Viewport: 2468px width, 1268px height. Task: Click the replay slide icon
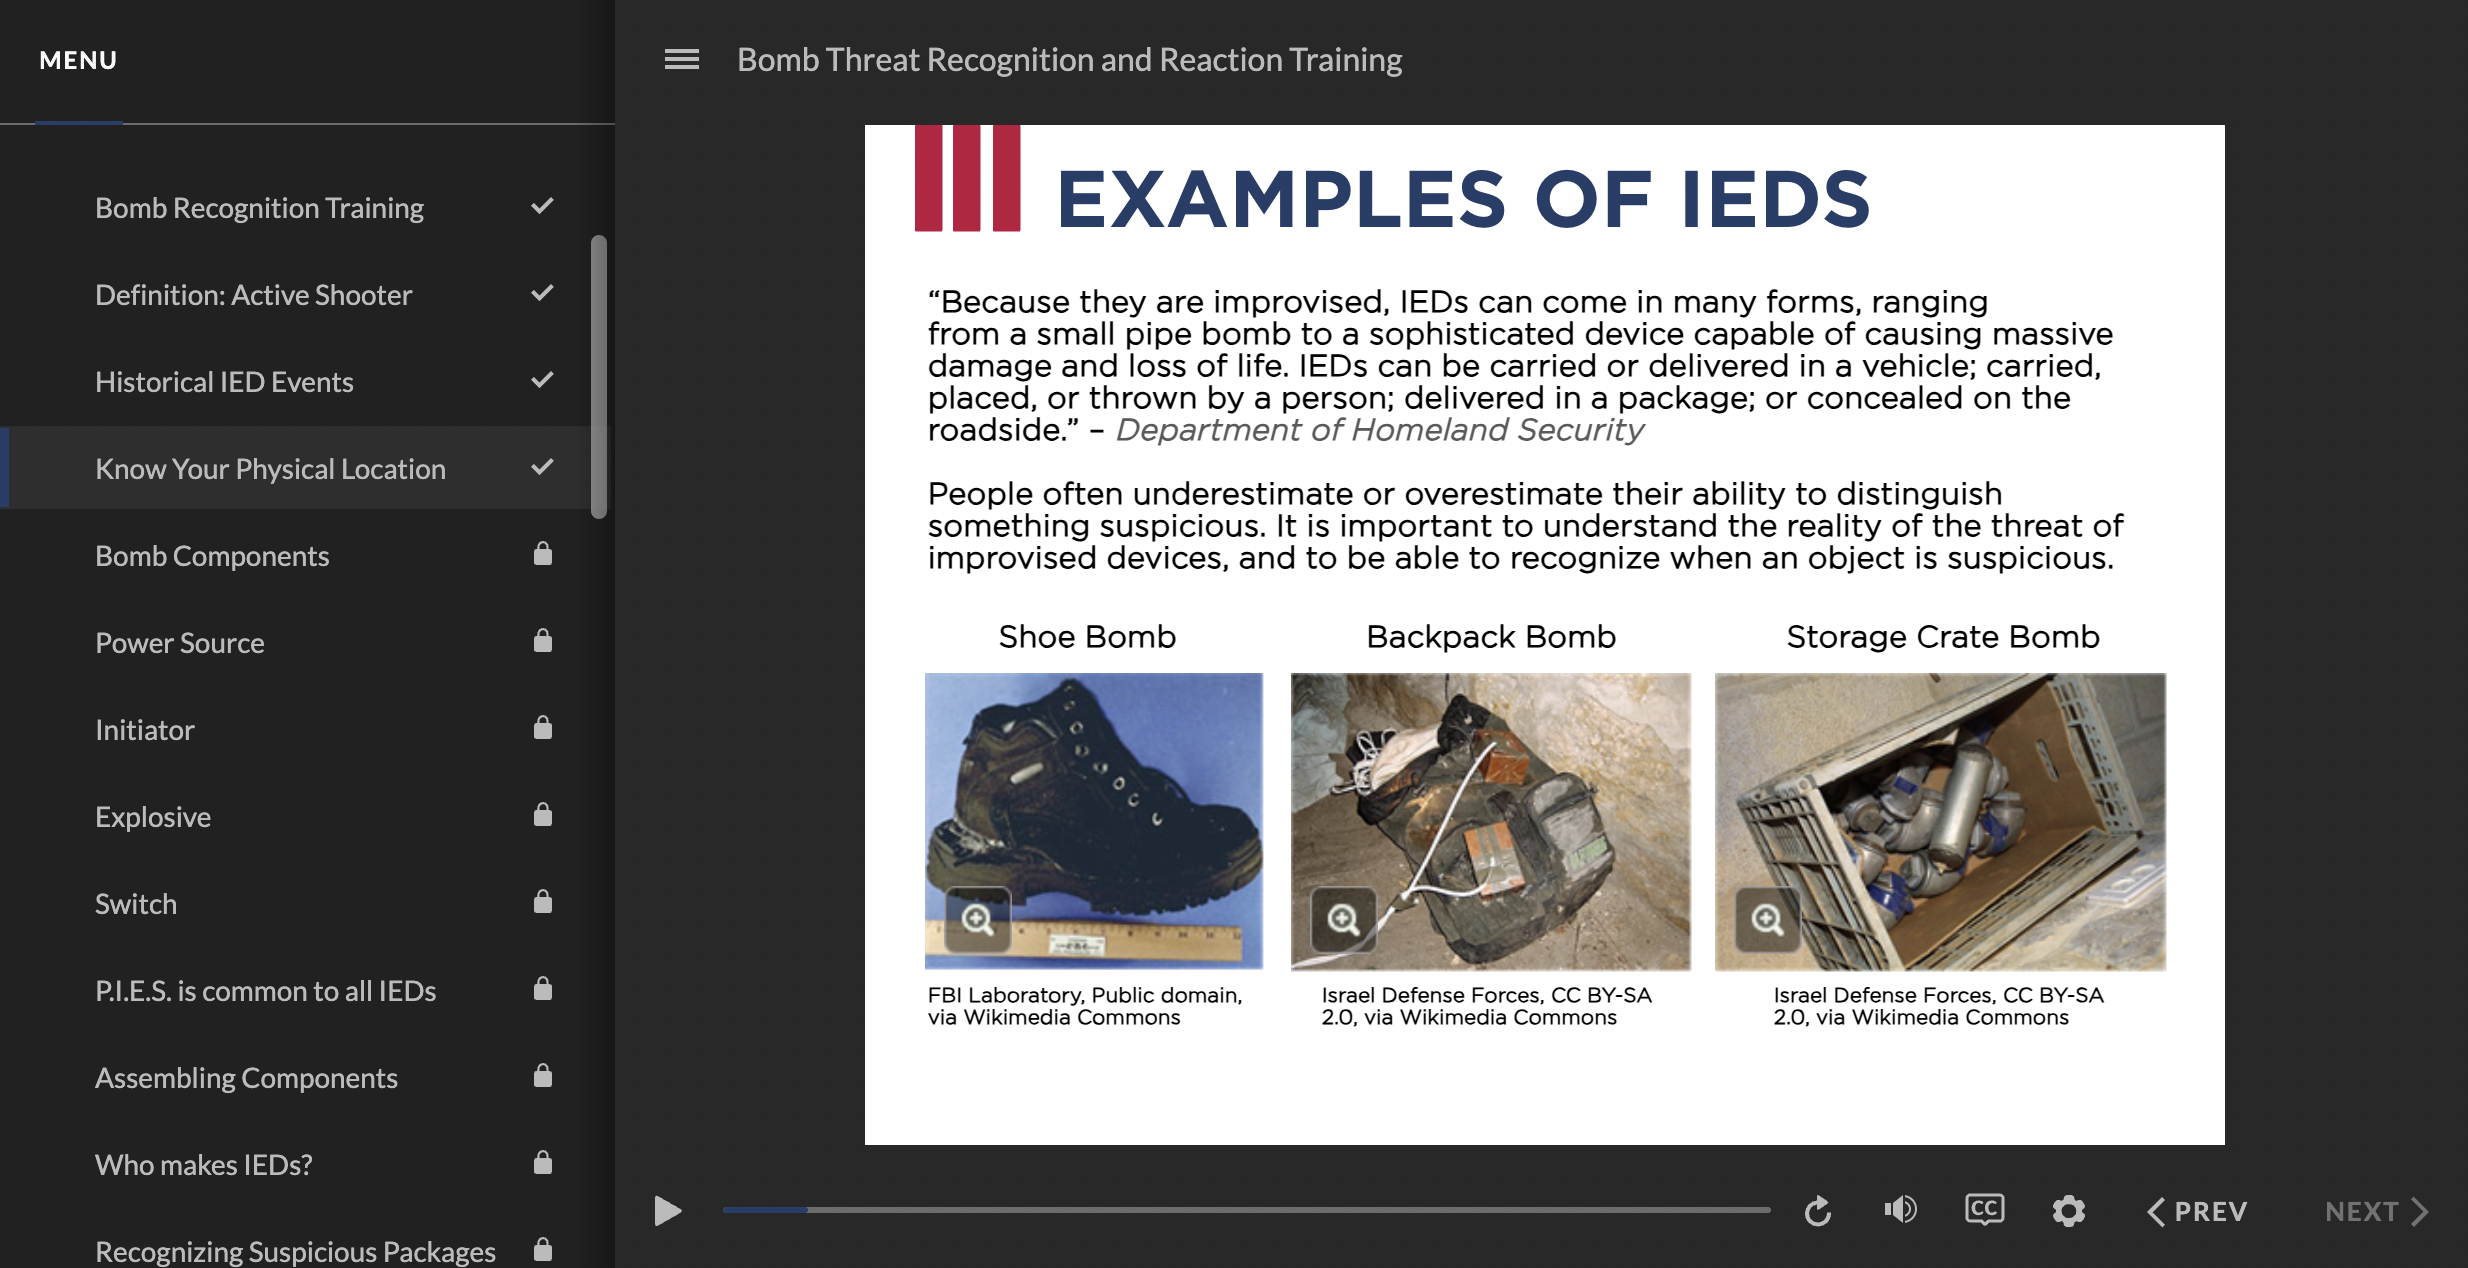click(1817, 1211)
